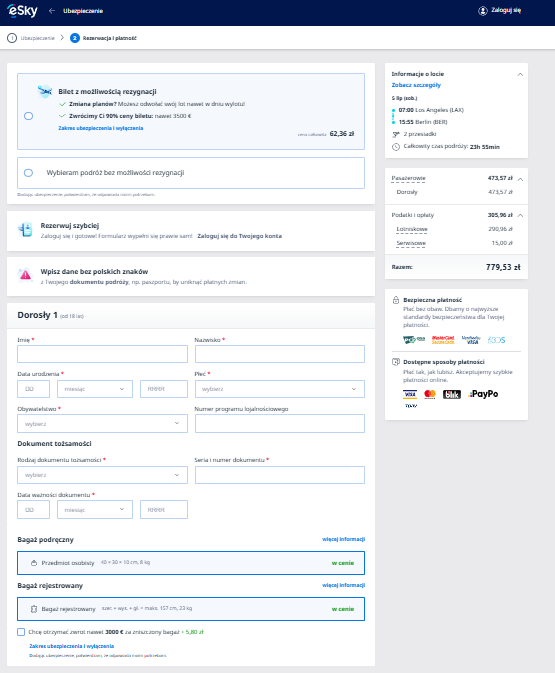This screenshot has height=673, width=555.
Task: Collapse the Pasażerowie price section
Action: tap(520, 179)
